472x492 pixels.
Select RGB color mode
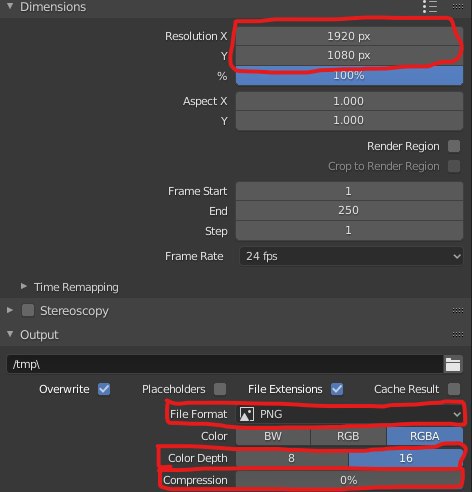pos(348,436)
